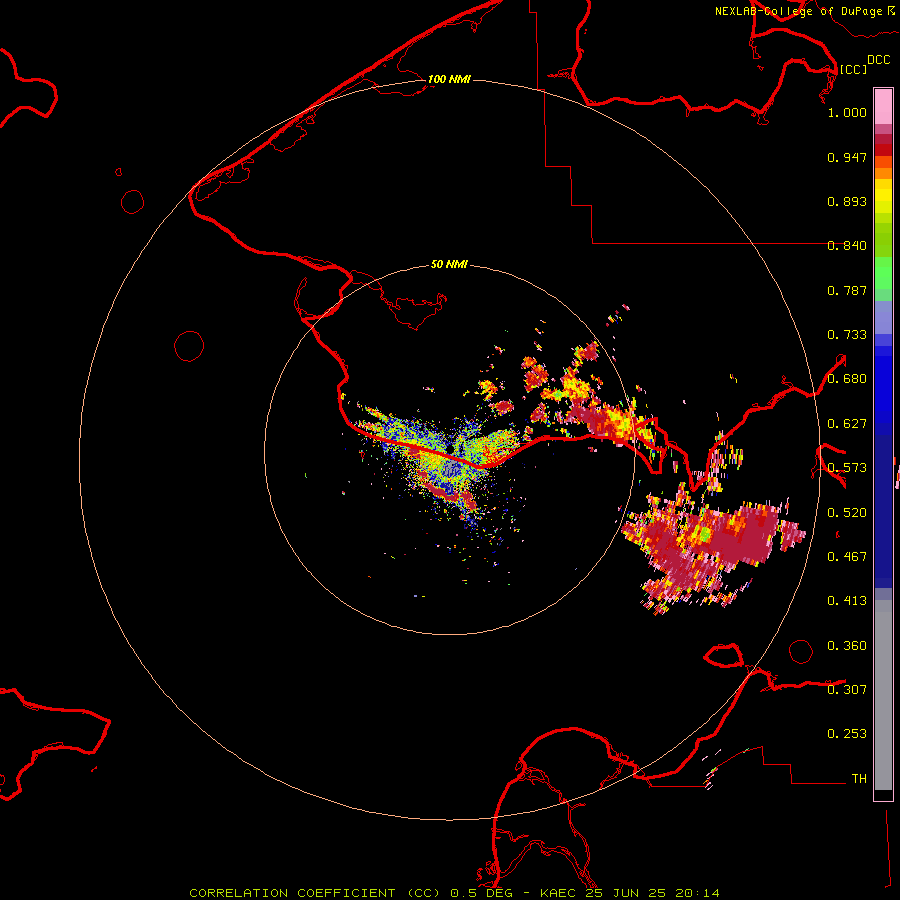Click the 0.413 scale value
The width and height of the screenshot is (900, 900).
tap(847, 601)
